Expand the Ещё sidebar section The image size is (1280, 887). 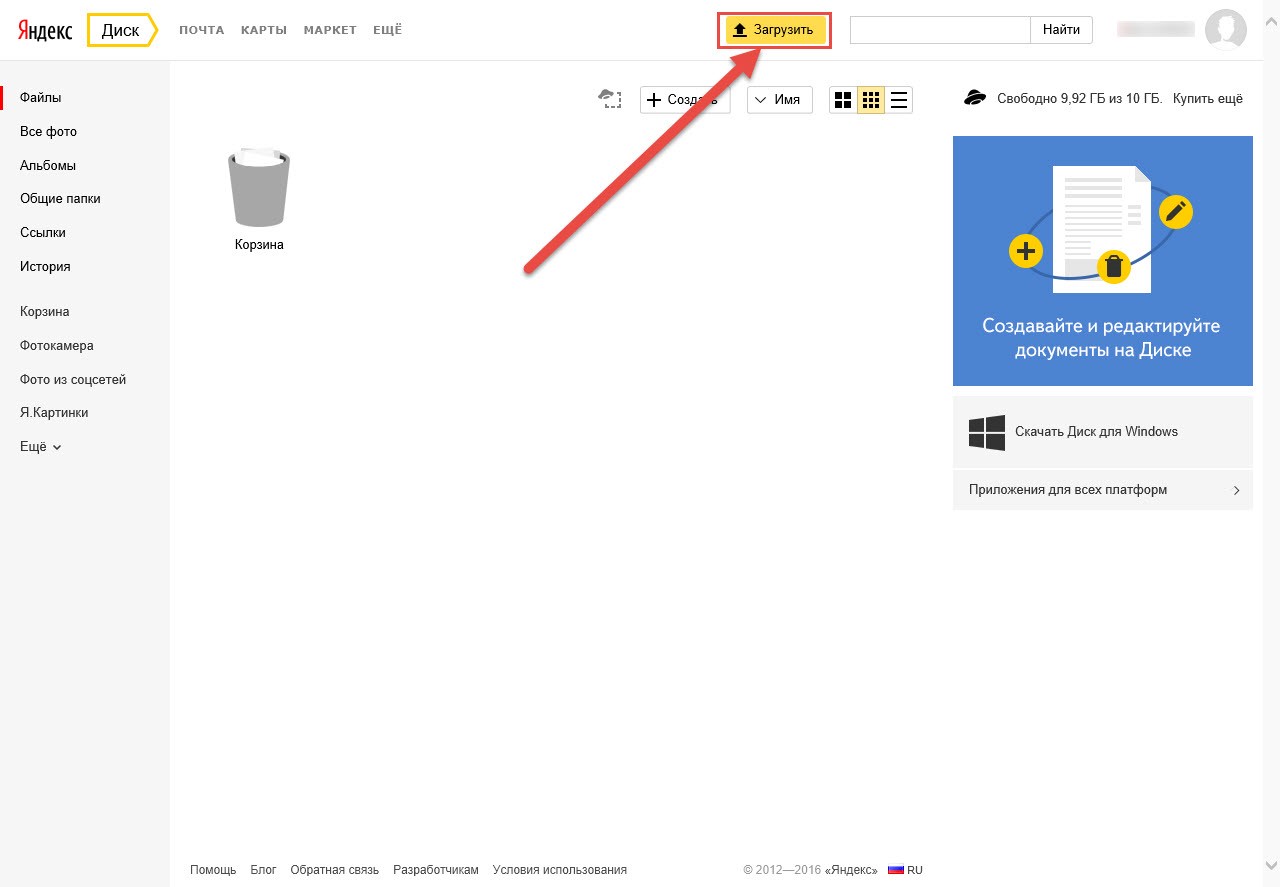(40, 447)
